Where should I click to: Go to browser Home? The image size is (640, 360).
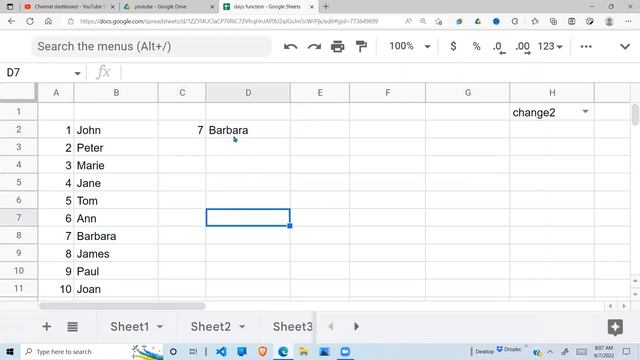[x=48, y=21]
